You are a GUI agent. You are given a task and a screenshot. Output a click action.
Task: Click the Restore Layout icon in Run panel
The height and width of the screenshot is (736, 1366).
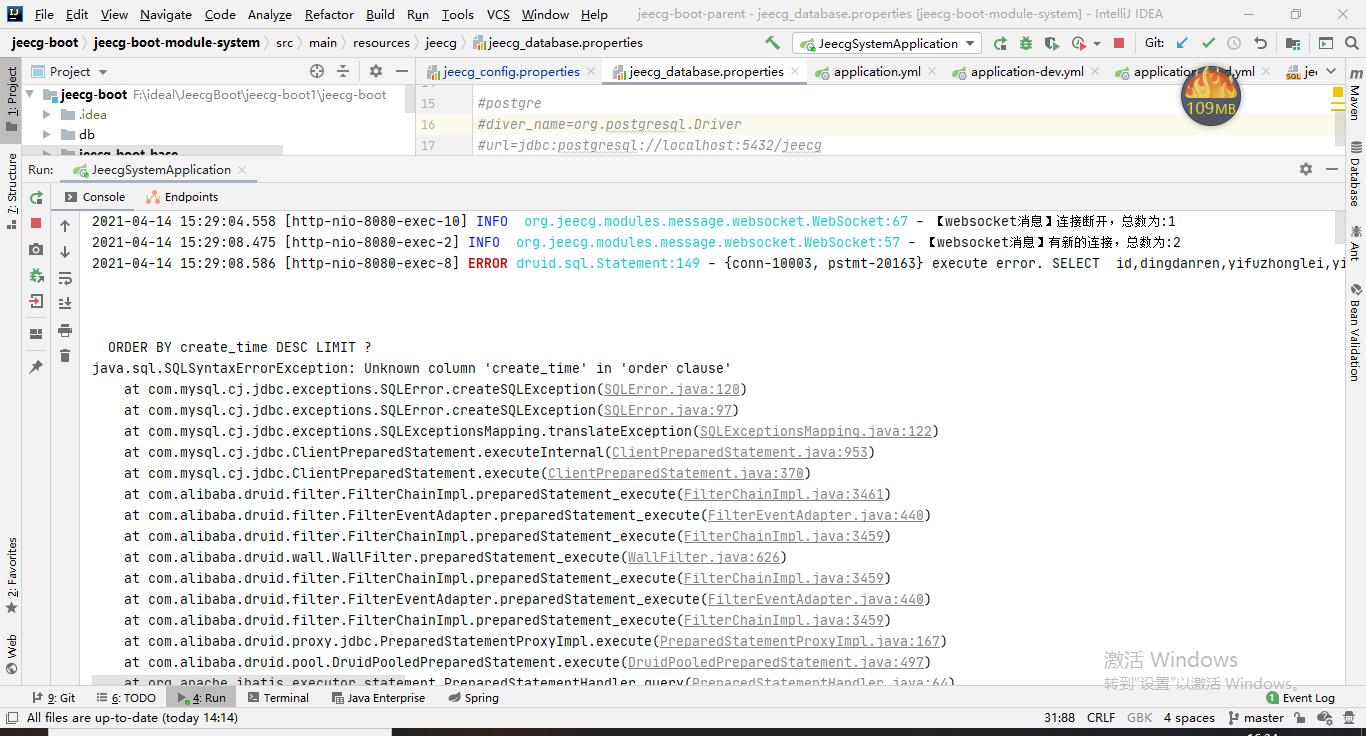(36, 334)
